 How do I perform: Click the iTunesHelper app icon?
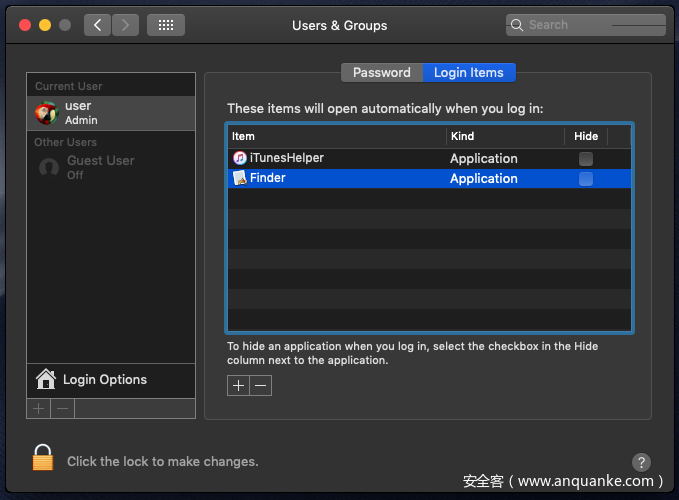pyautogui.click(x=240, y=158)
